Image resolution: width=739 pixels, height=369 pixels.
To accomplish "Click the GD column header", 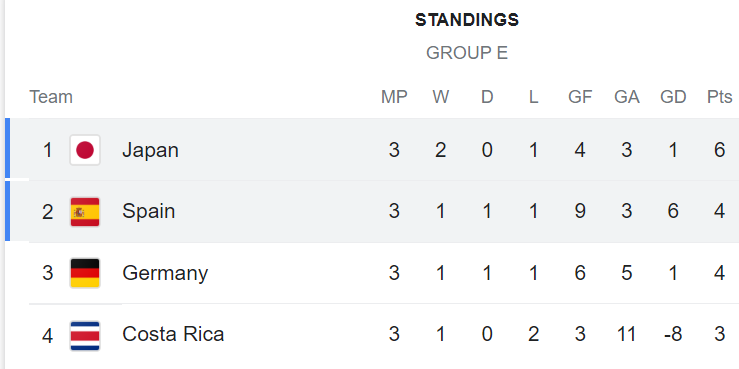I will pos(673,97).
